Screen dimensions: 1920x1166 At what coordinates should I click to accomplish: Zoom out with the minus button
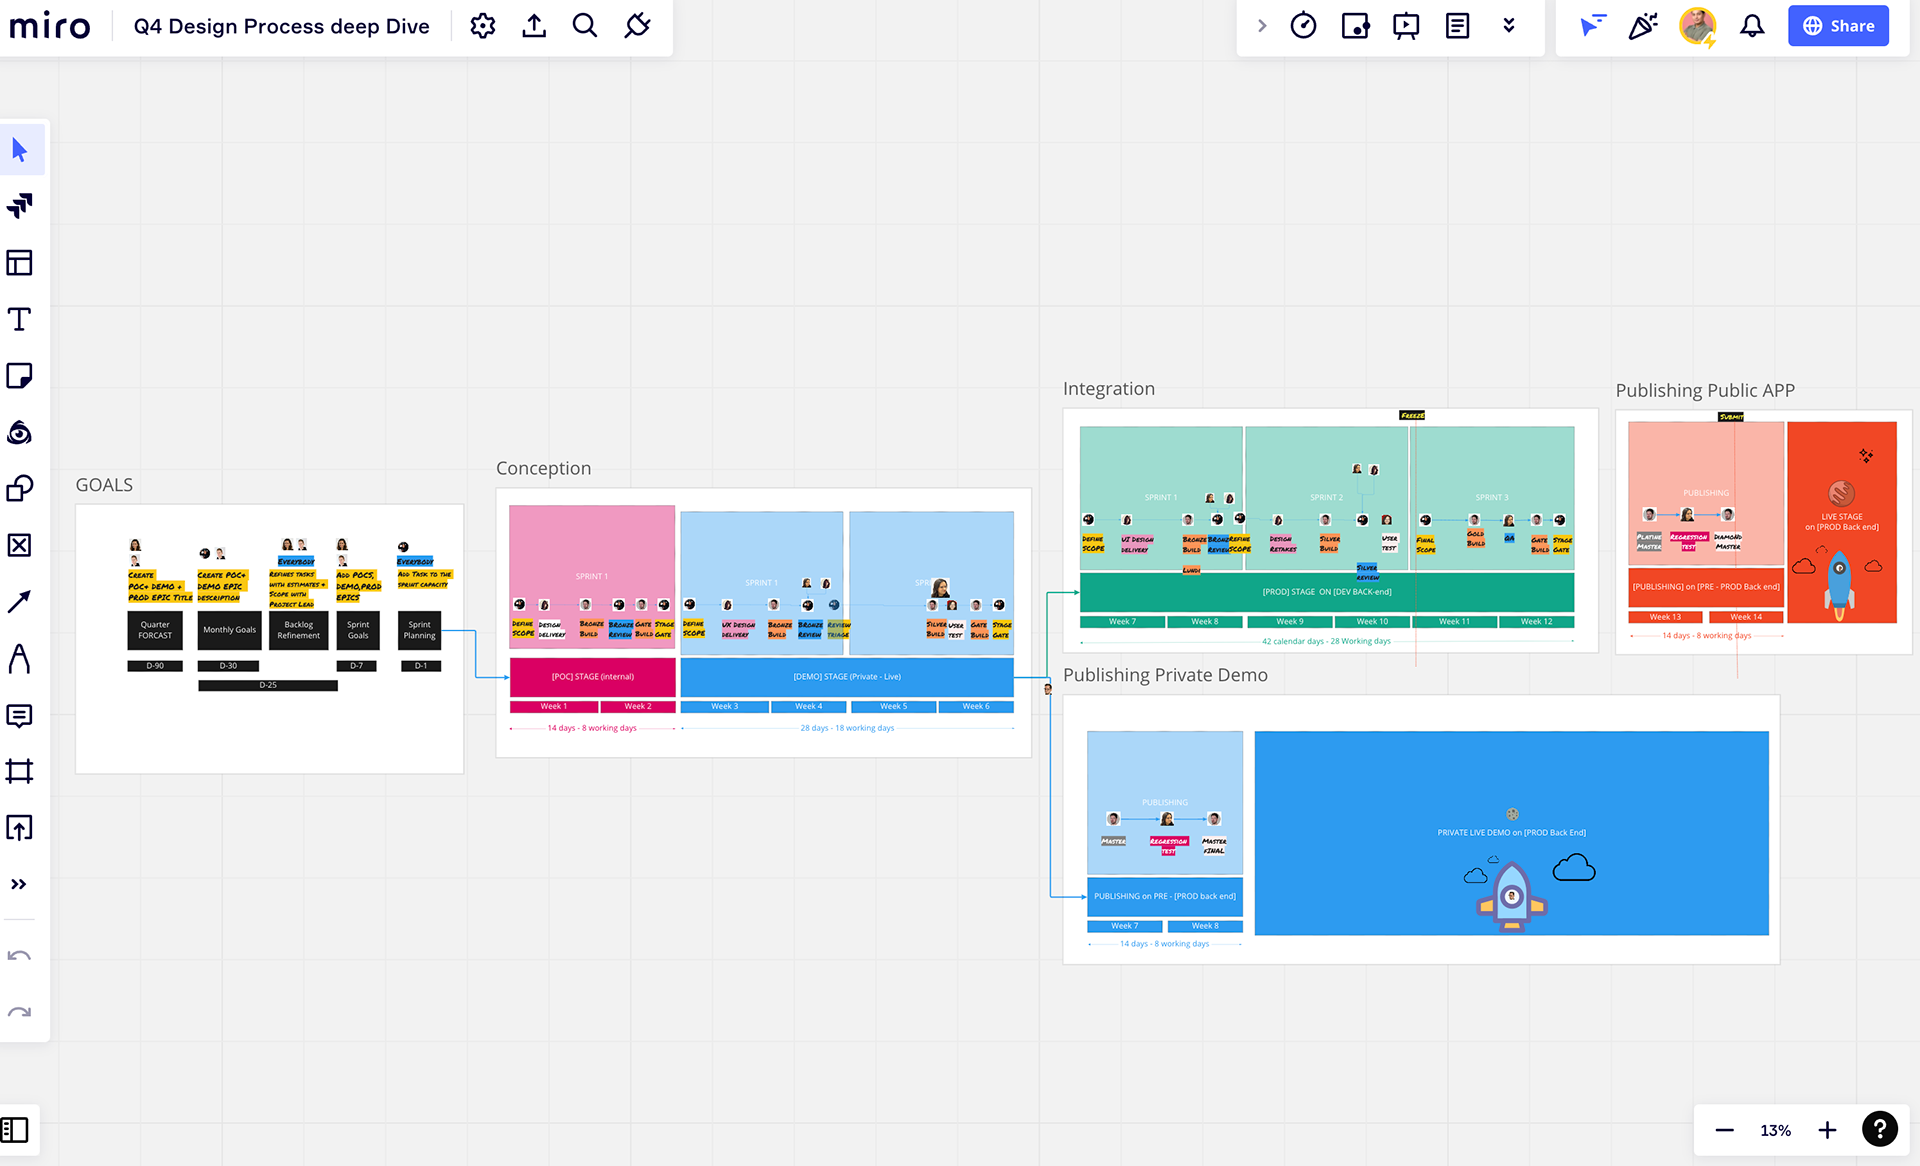coord(1724,1130)
